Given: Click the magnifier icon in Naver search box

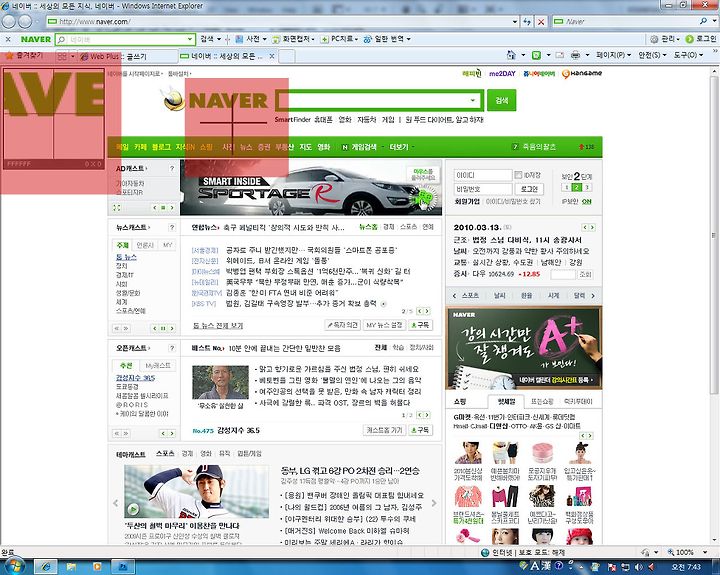Looking at the screenshot, I should [x=62, y=39].
